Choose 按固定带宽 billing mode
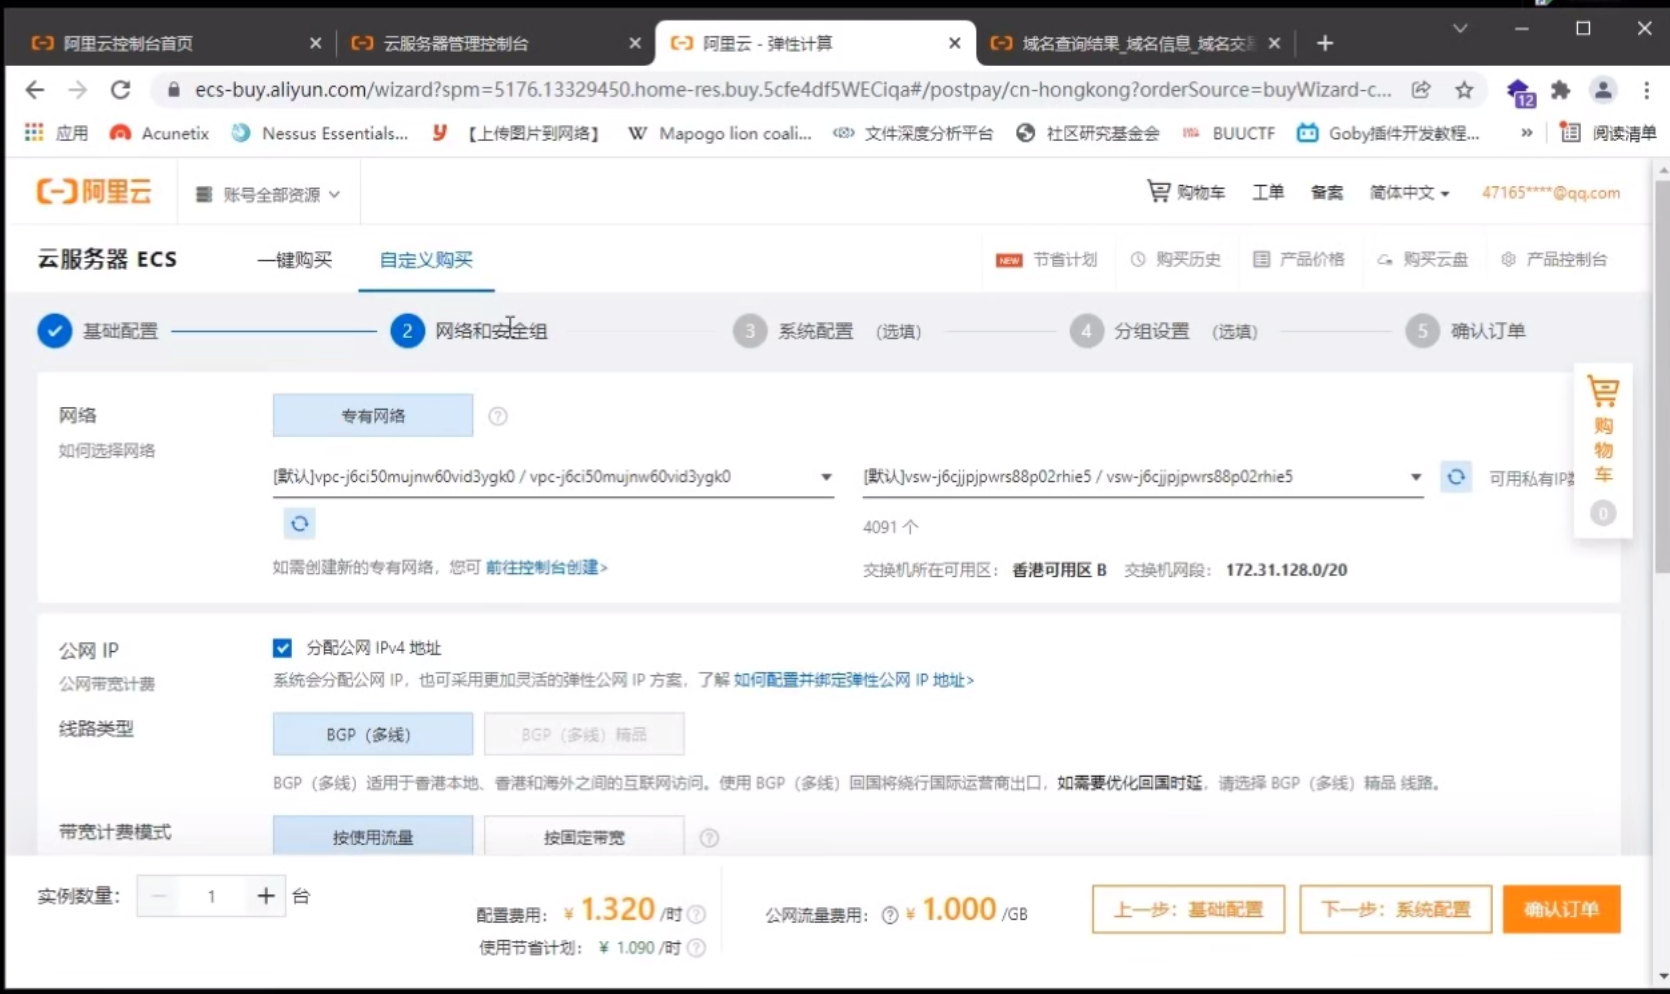This screenshot has width=1670, height=994. 584,836
